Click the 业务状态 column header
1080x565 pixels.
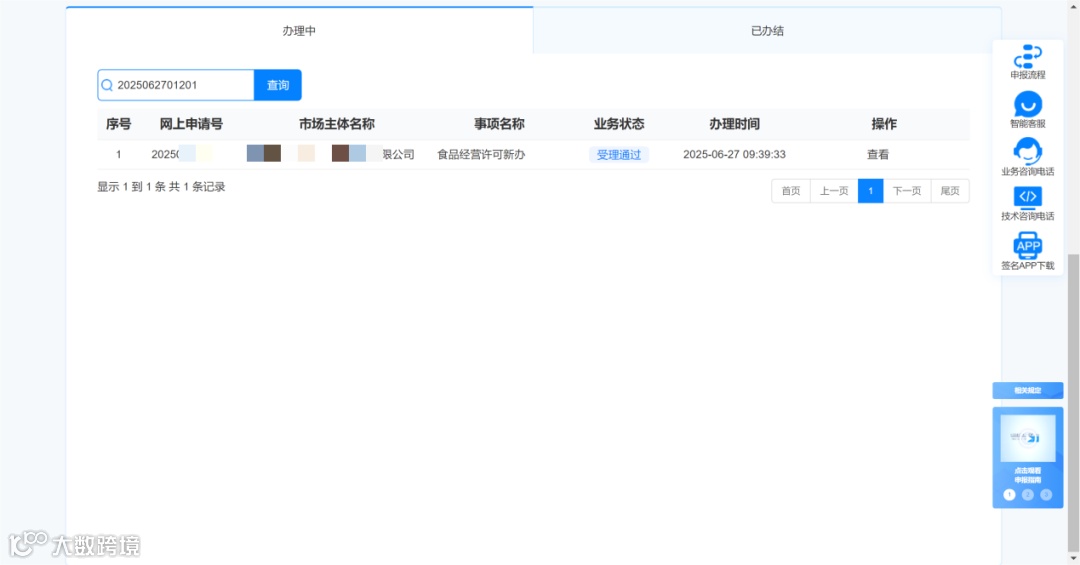coord(619,124)
